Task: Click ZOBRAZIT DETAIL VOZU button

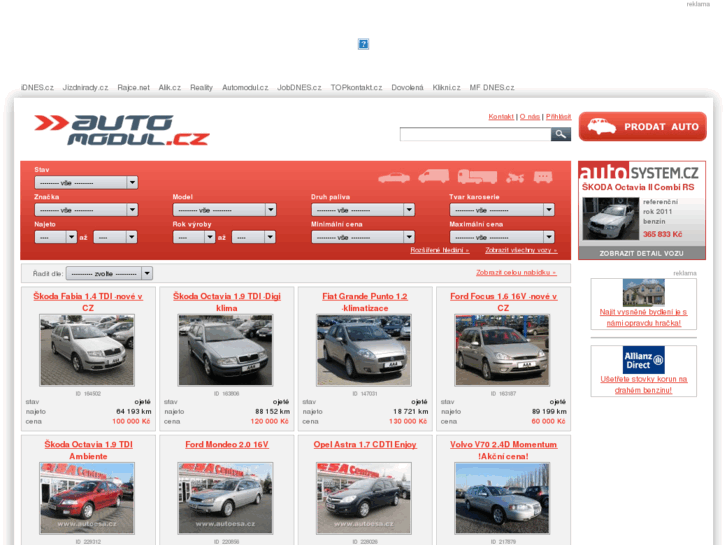Action: [x=642, y=253]
